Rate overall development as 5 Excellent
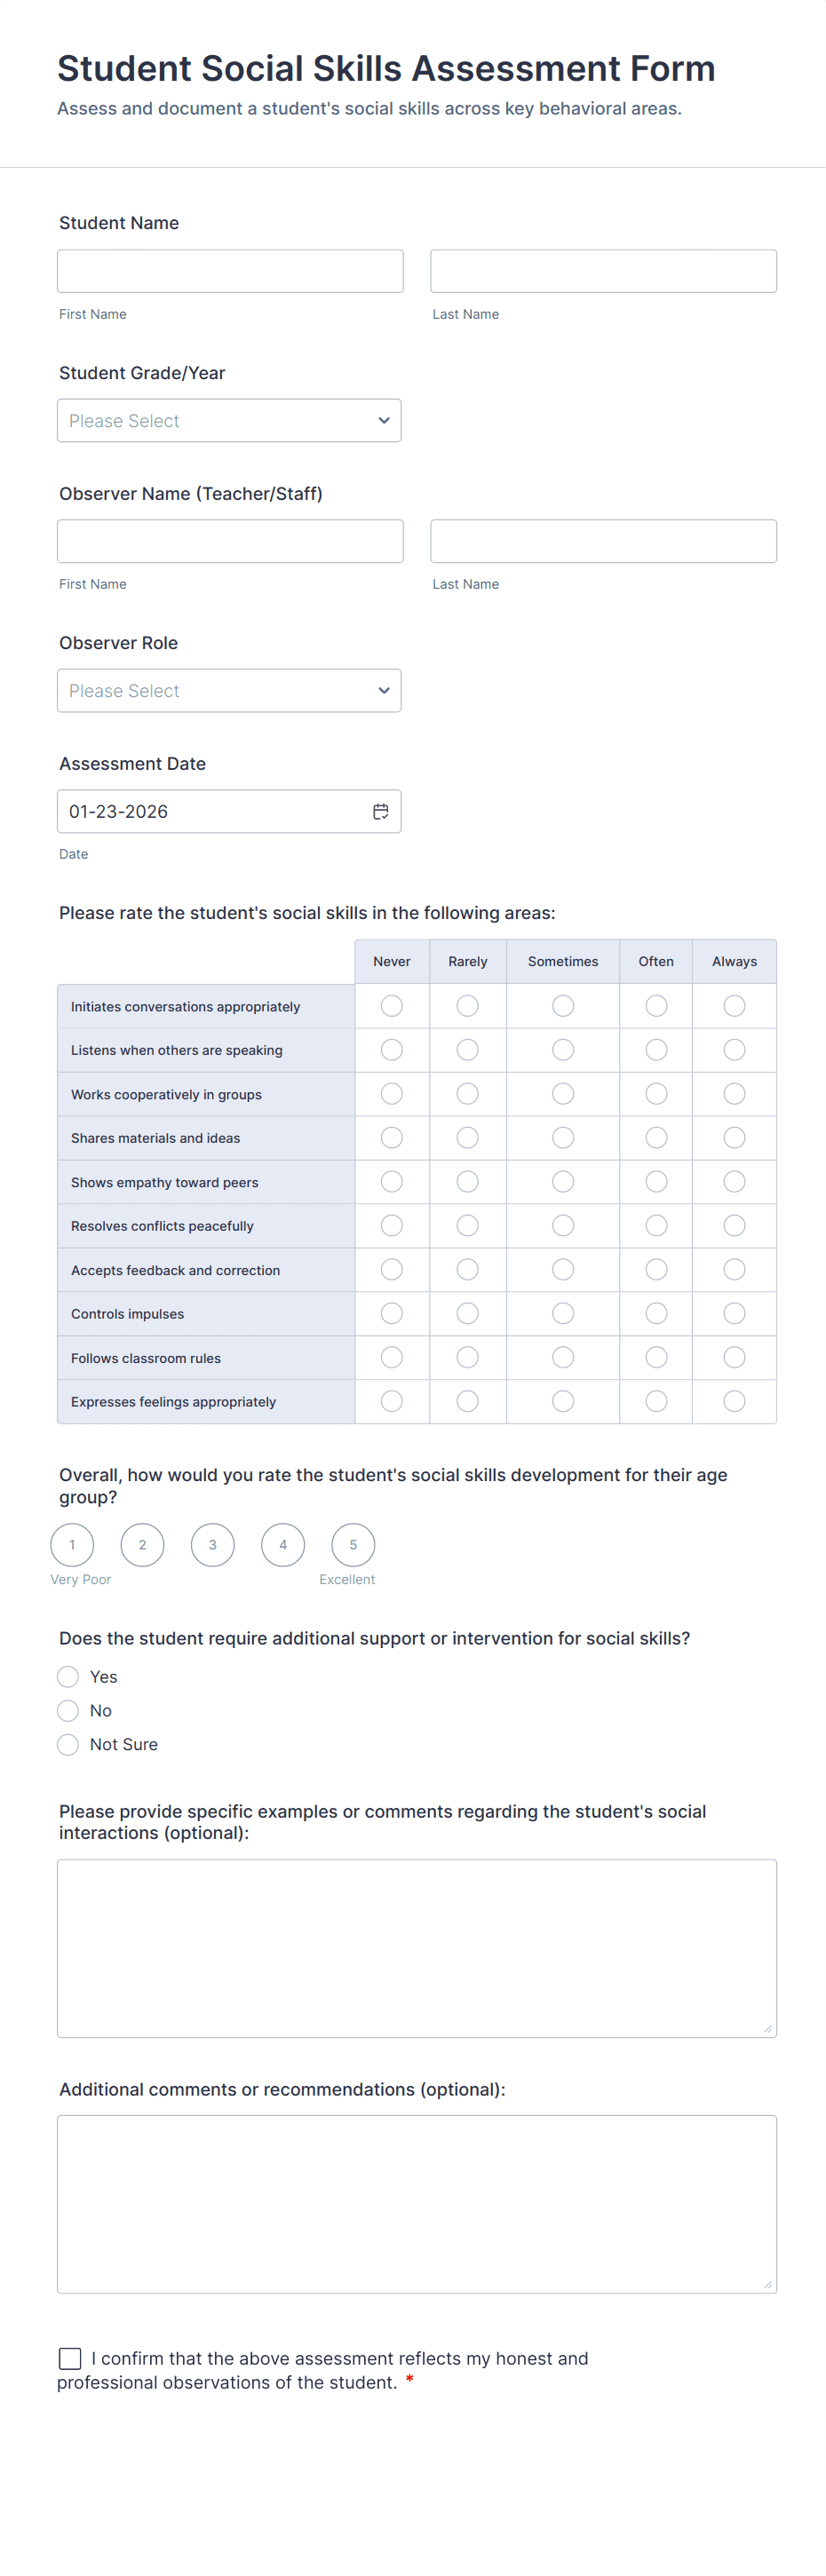Image resolution: width=826 pixels, height=2576 pixels. pyautogui.click(x=352, y=1544)
